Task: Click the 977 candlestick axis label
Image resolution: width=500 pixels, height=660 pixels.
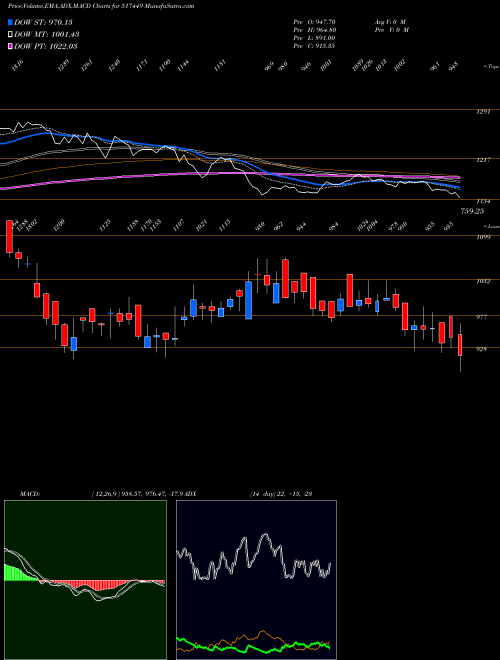Action: tap(481, 317)
